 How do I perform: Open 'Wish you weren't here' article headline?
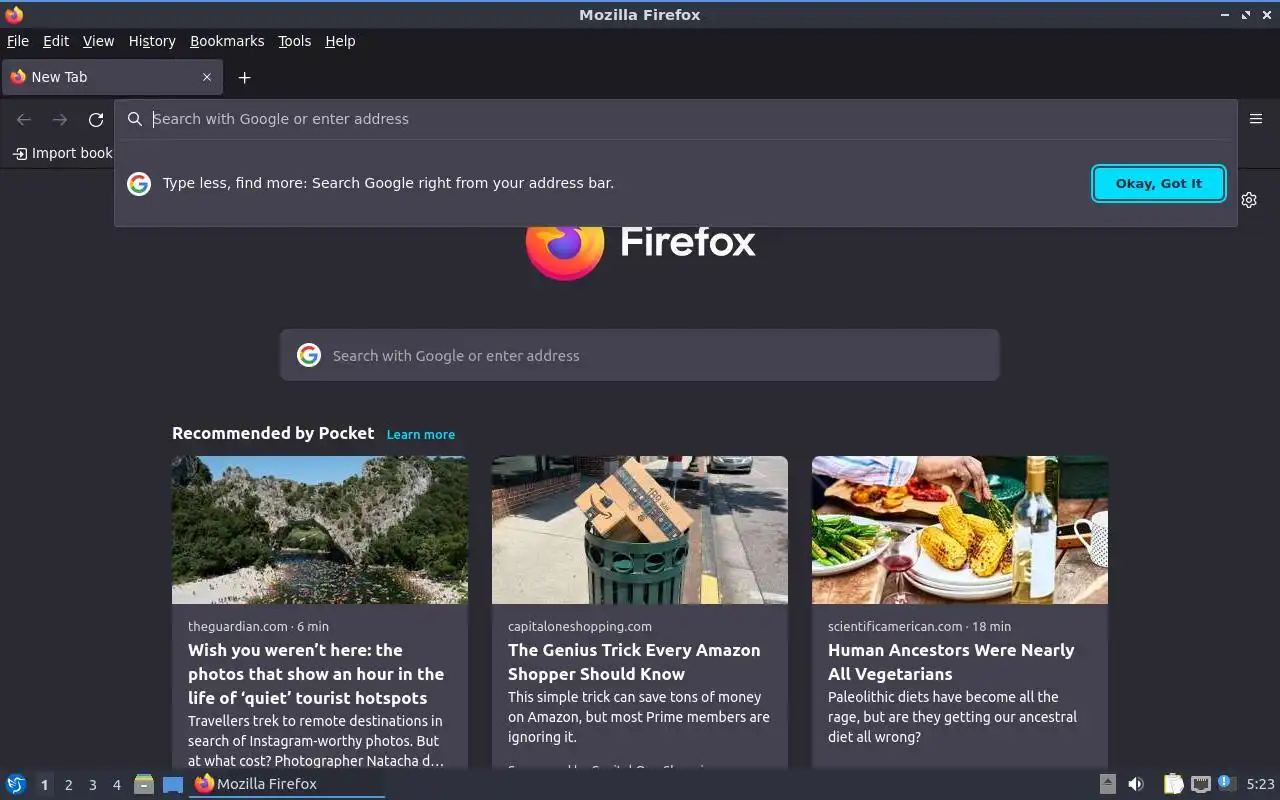pos(316,674)
